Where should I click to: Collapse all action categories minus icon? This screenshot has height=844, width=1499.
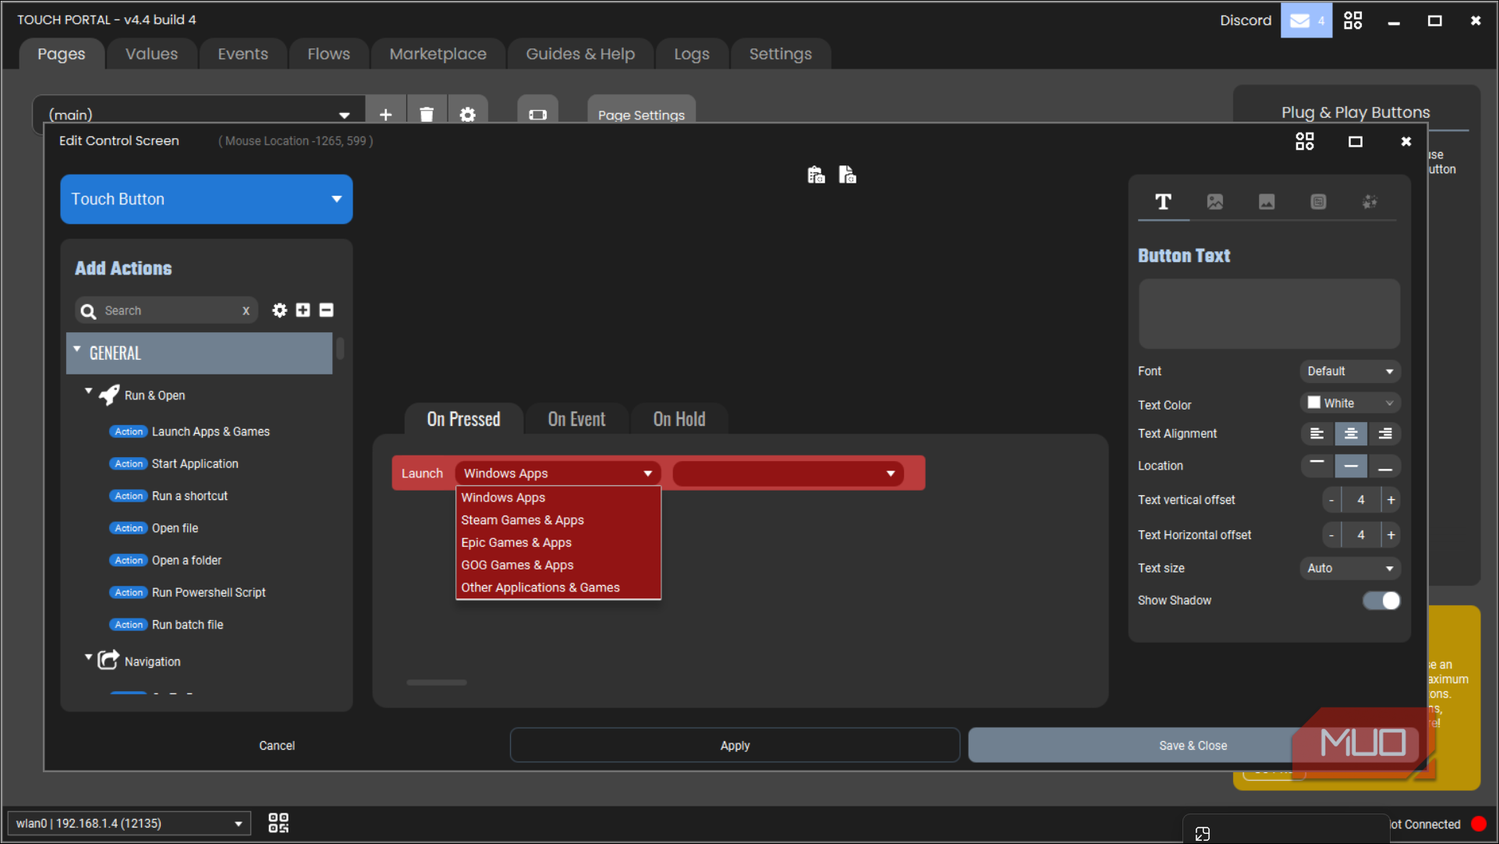pyautogui.click(x=326, y=310)
